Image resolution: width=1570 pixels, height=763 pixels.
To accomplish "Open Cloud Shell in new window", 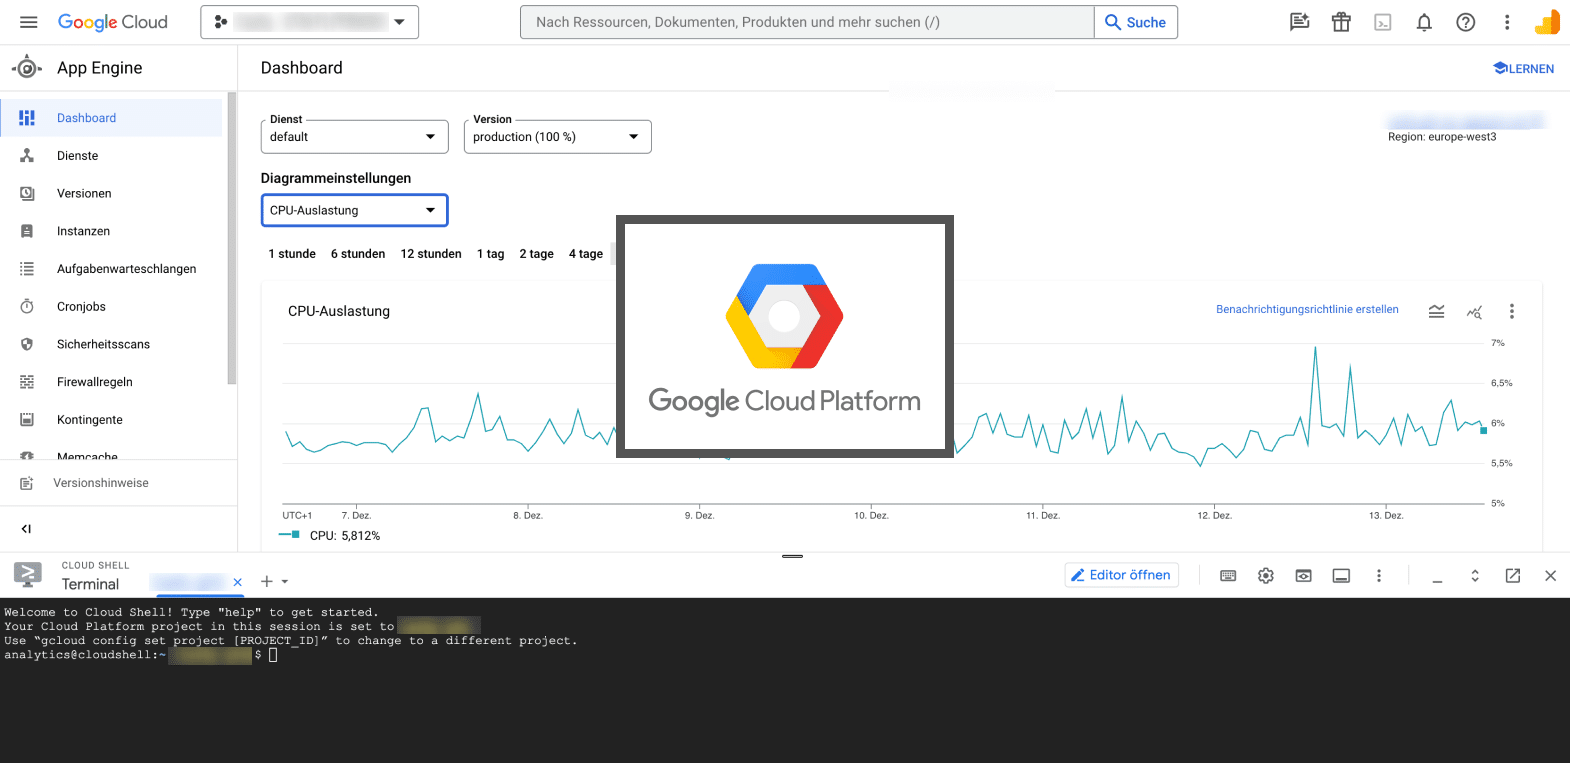I will (1513, 576).
